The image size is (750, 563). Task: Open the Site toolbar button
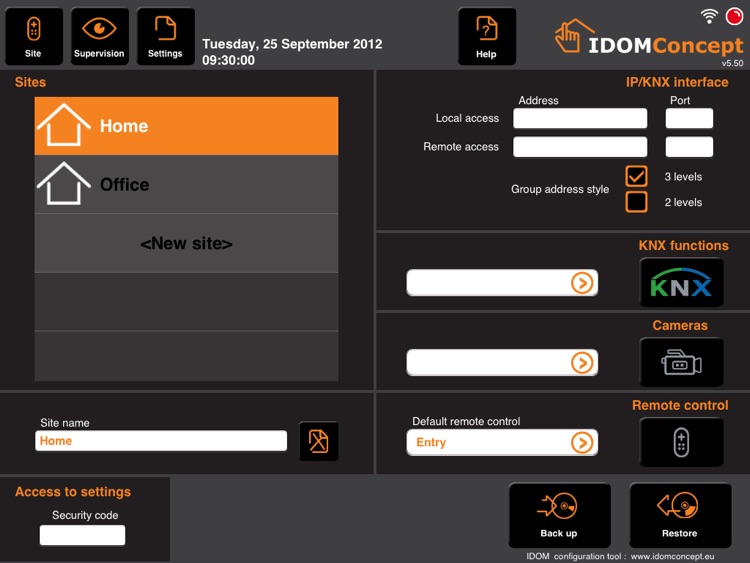[33, 36]
